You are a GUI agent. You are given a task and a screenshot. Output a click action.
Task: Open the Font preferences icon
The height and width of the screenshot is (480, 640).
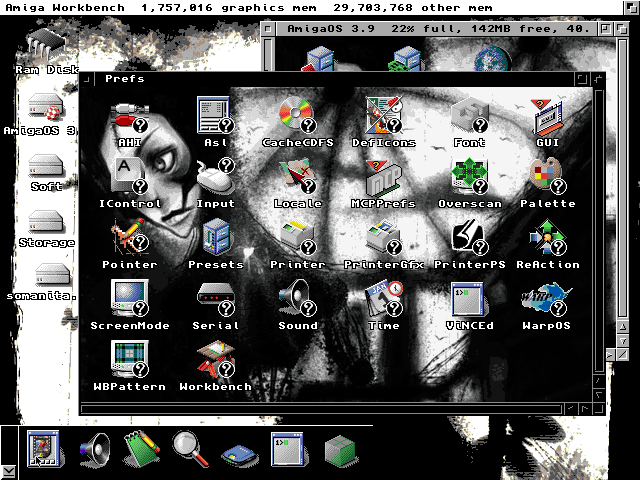[469, 116]
